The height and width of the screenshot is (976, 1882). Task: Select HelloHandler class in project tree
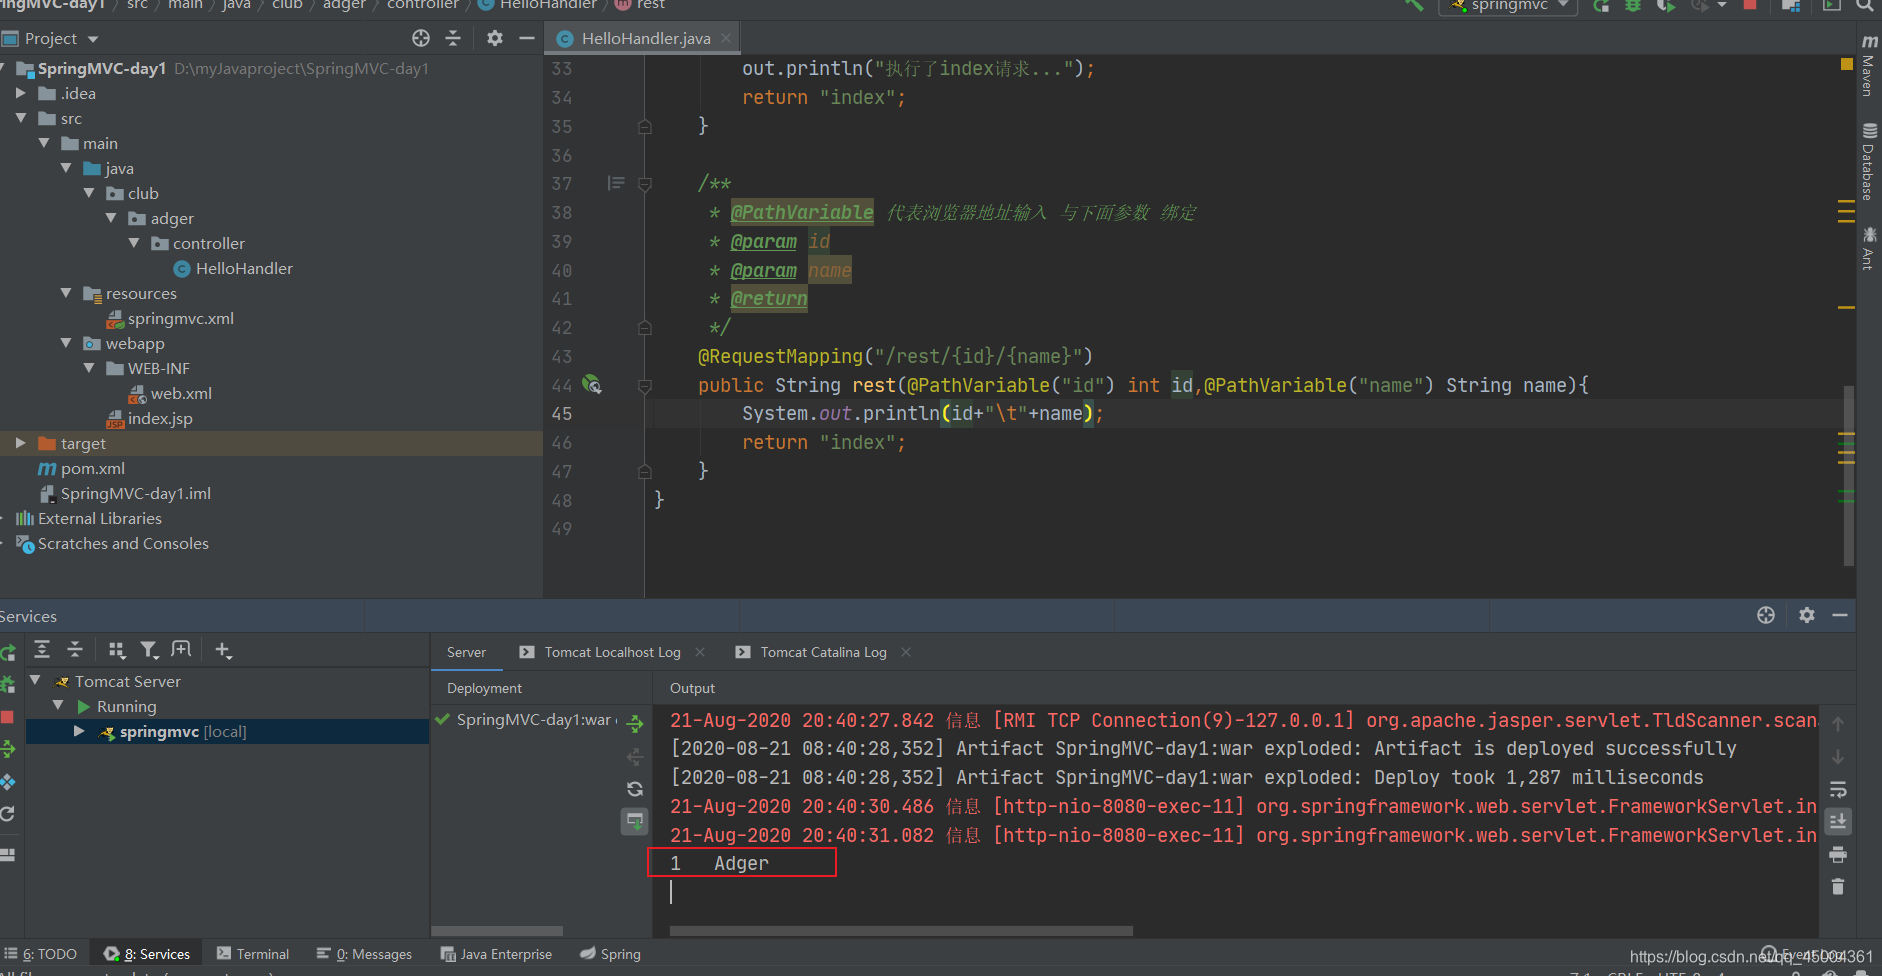233,268
